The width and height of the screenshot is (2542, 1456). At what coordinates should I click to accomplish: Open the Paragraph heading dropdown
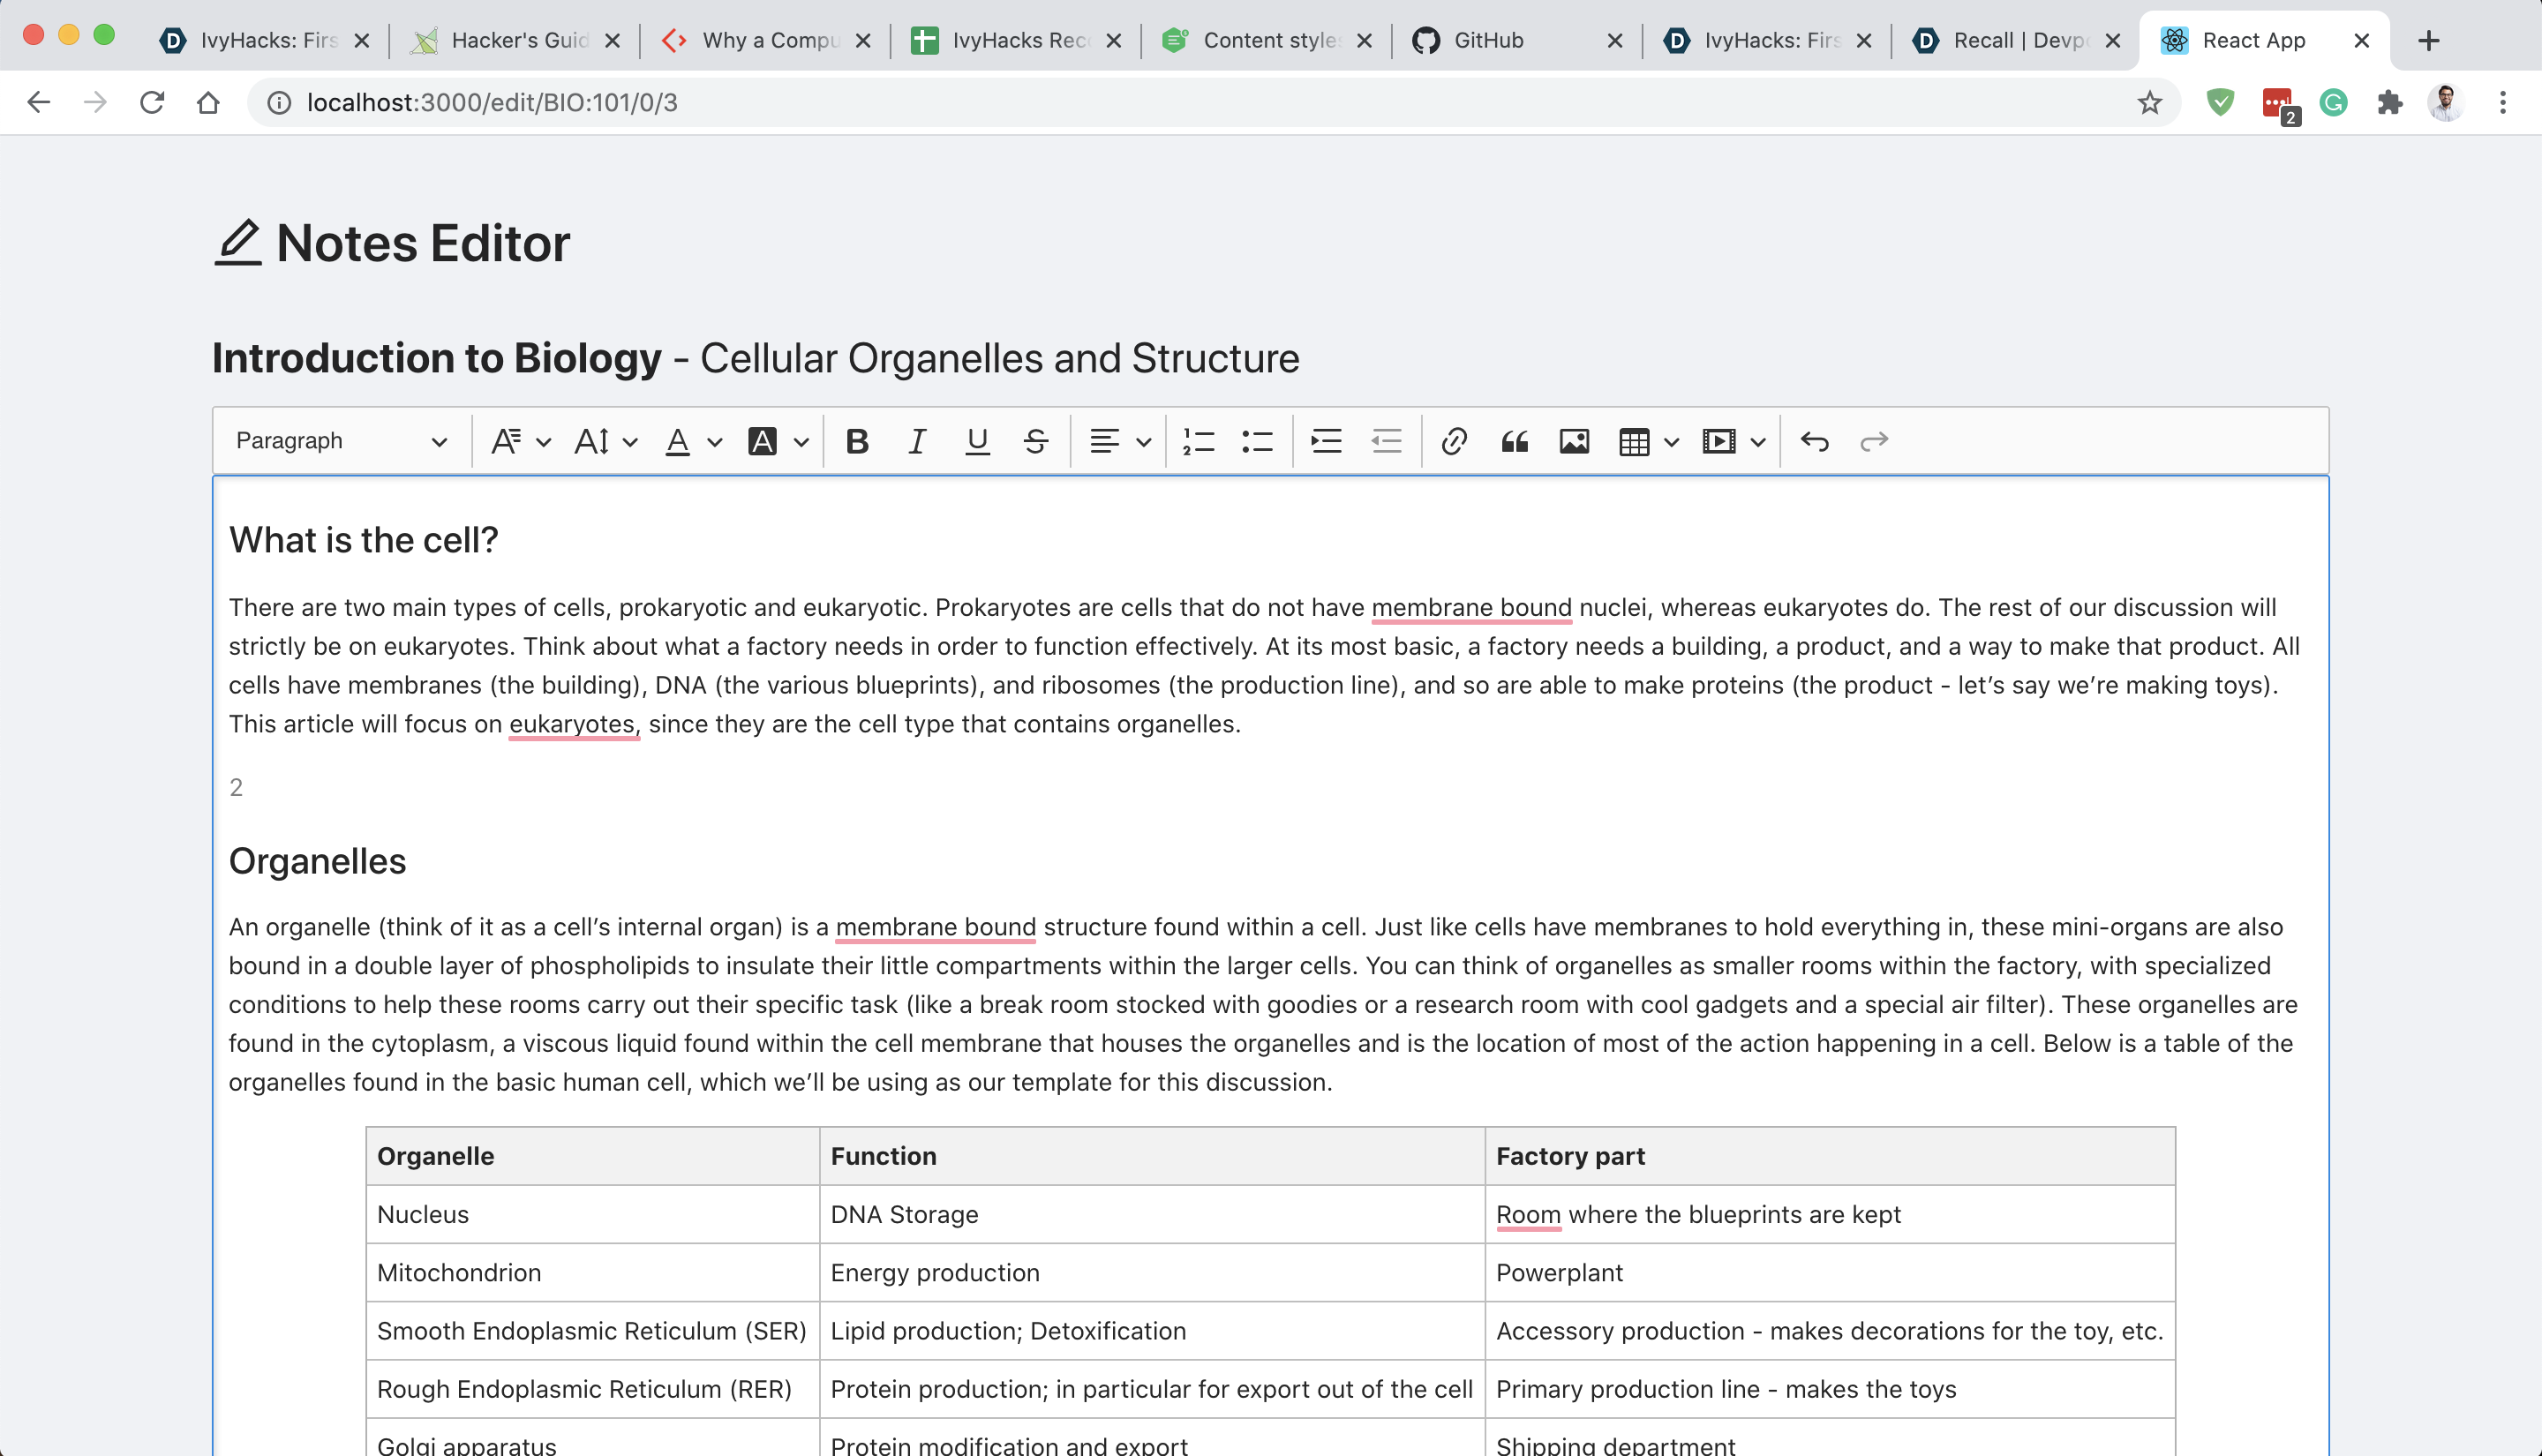pos(341,441)
